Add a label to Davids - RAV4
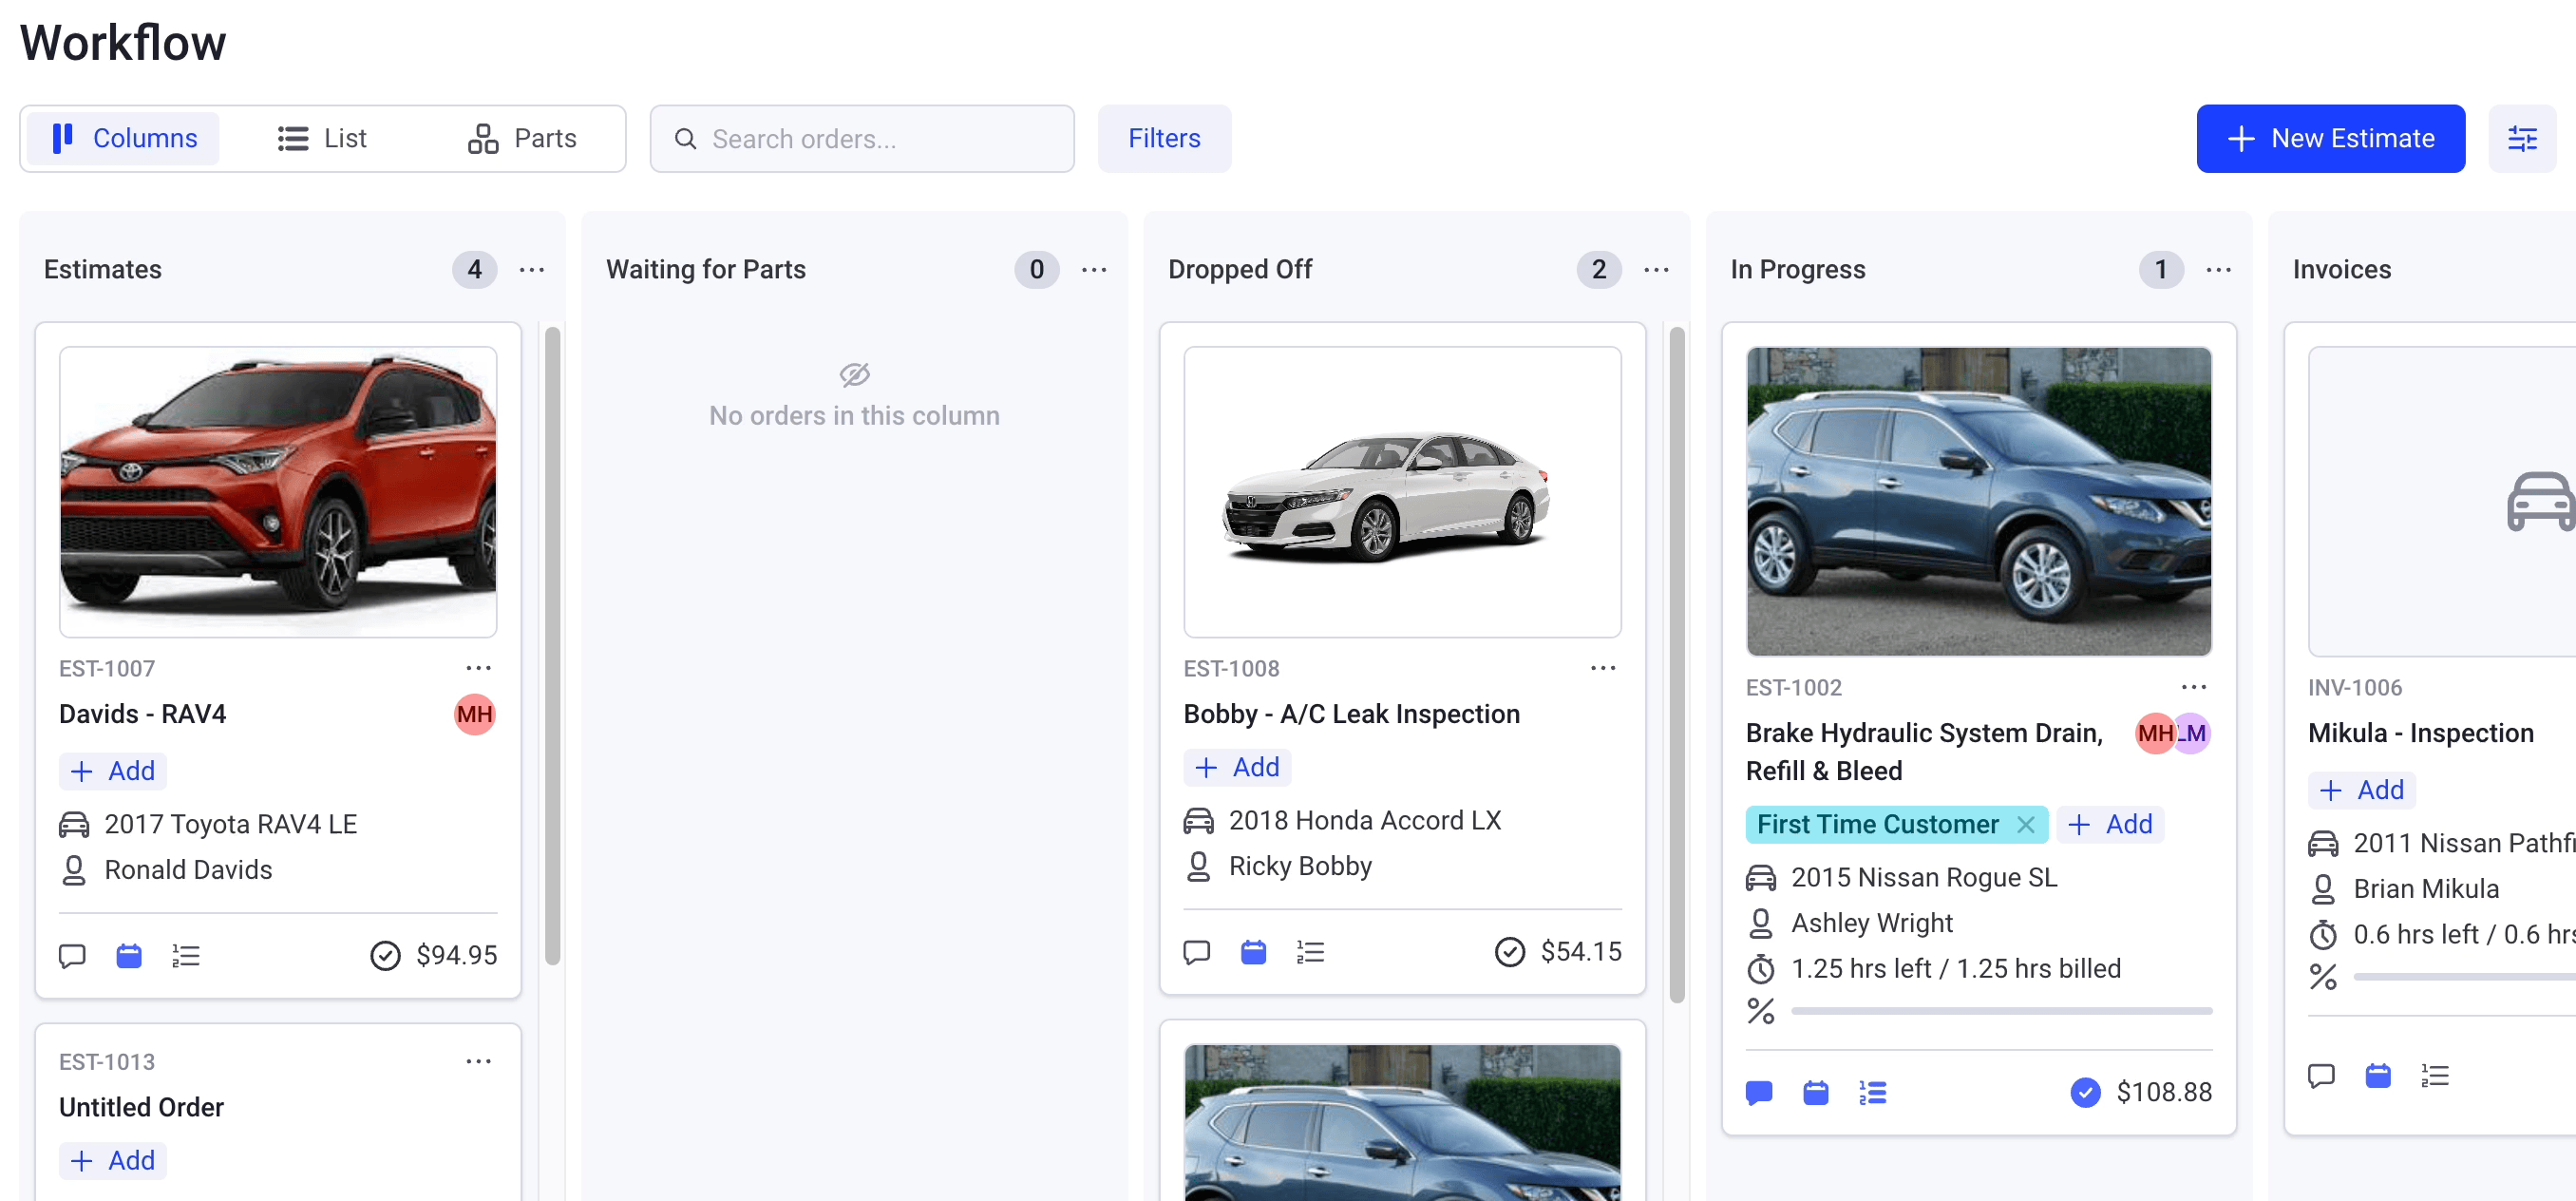 click(112, 771)
